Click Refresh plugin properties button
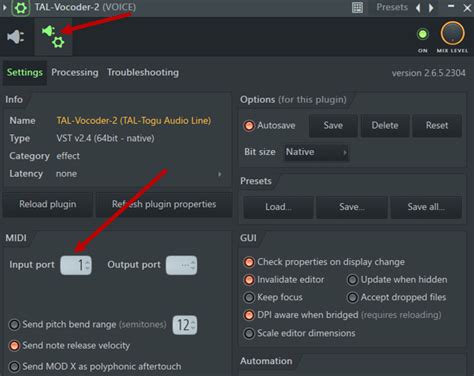 pyautogui.click(x=164, y=204)
